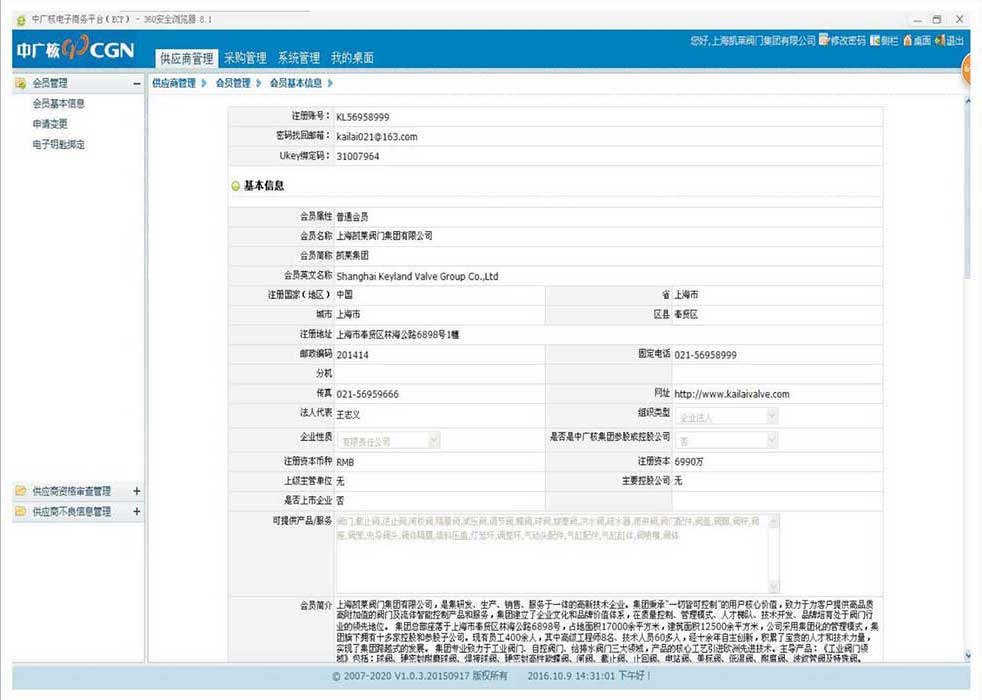Screen dimensions: 982x700
Task: Click the products text area scroll down arrow
Action: [x=774, y=587]
